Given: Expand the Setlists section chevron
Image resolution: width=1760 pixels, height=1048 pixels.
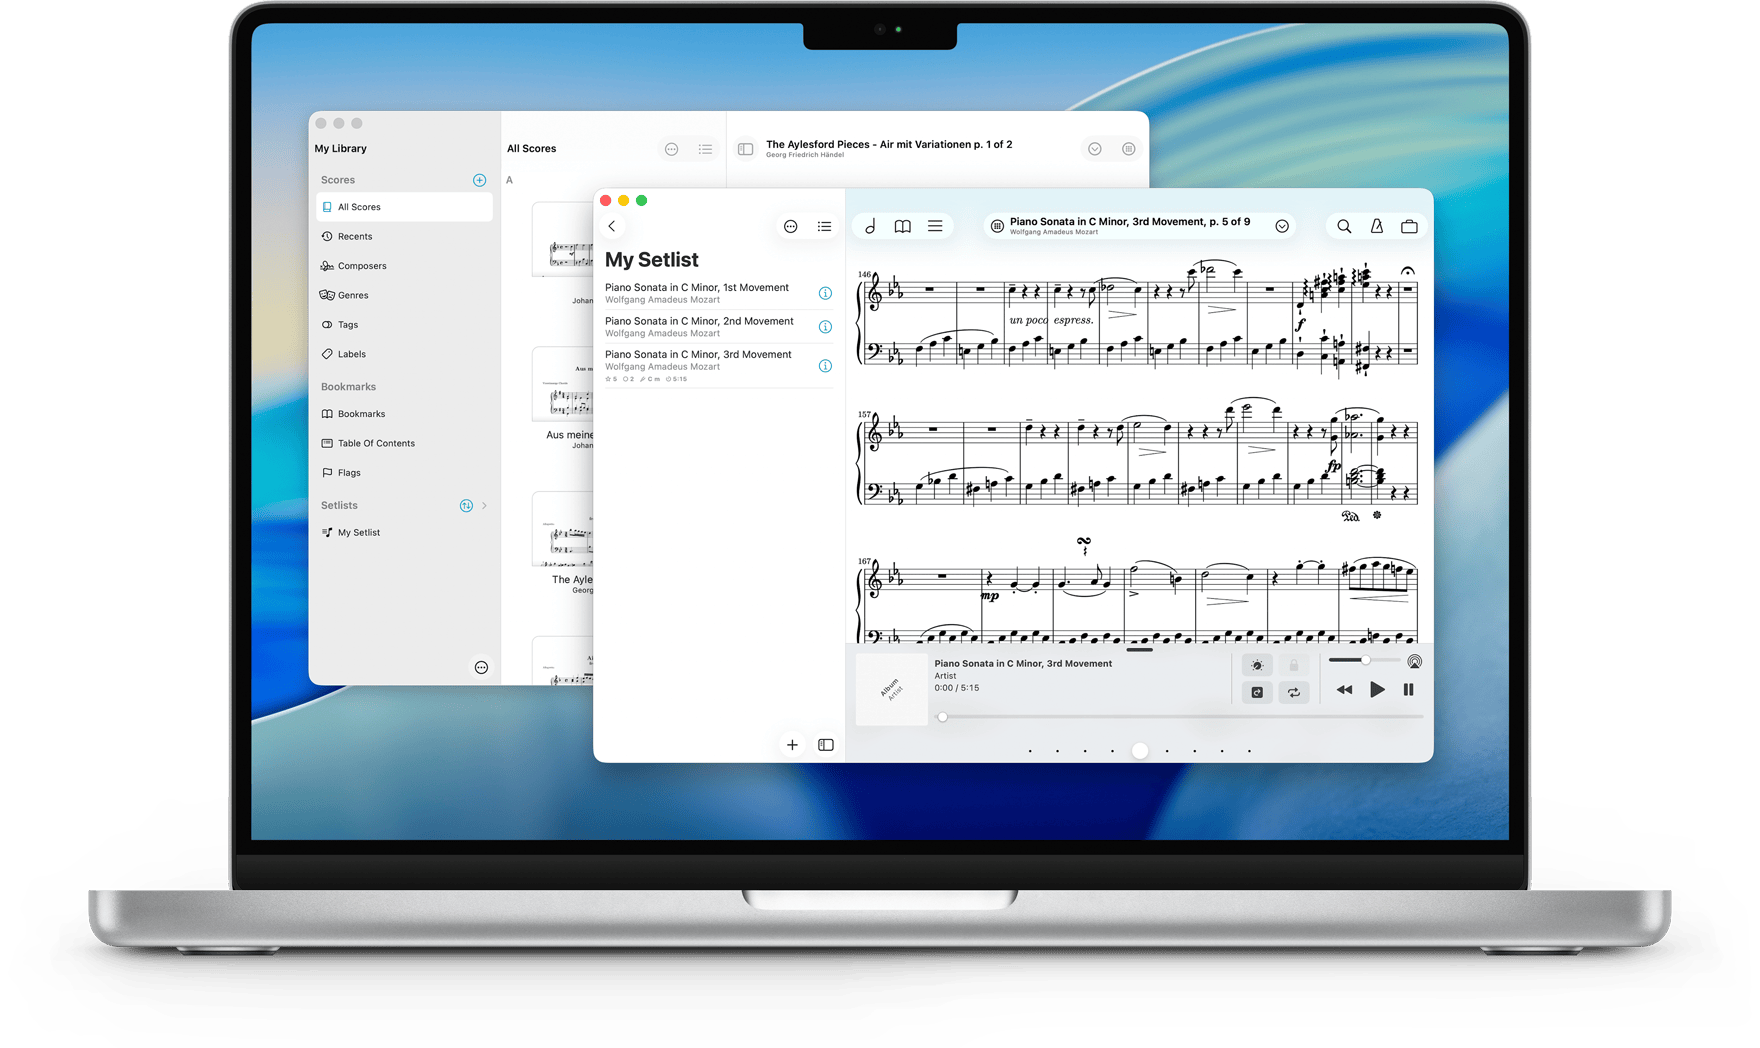Looking at the screenshot, I should click(x=485, y=506).
